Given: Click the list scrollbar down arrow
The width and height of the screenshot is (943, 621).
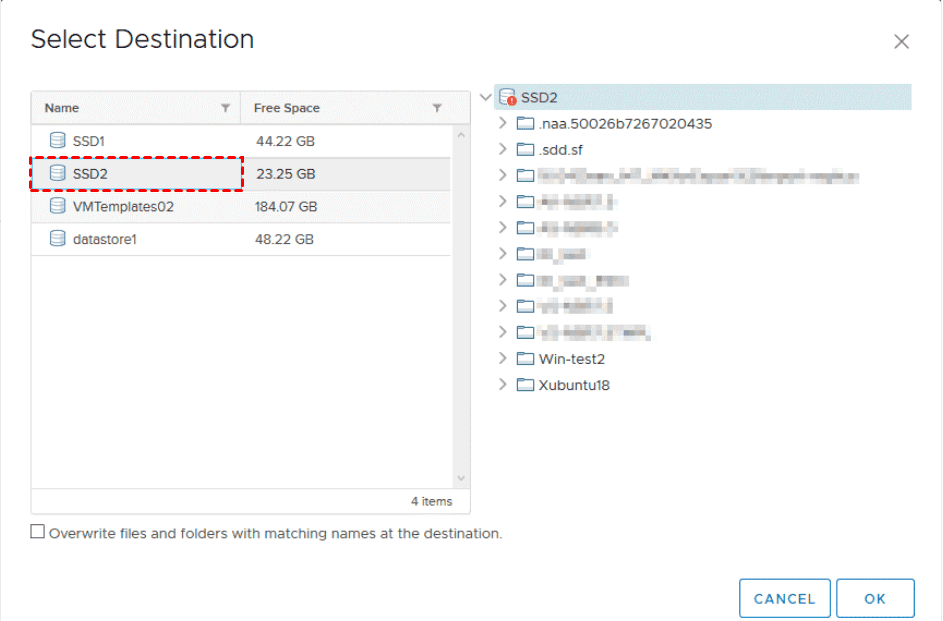Looking at the screenshot, I should [x=461, y=479].
